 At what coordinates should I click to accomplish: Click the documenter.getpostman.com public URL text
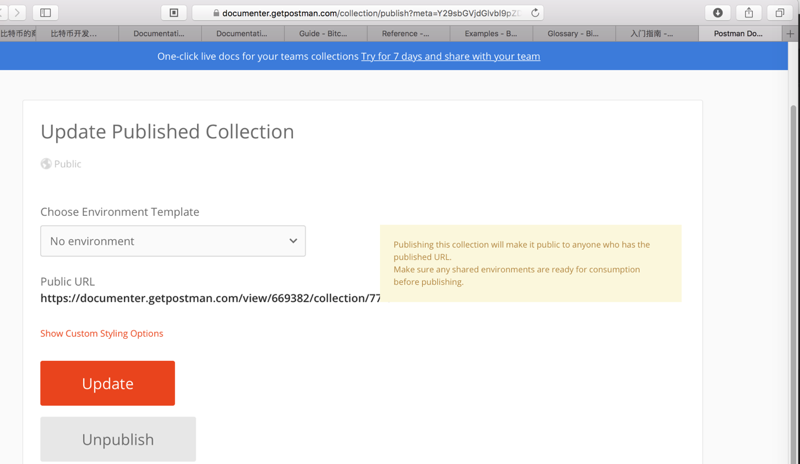211,298
